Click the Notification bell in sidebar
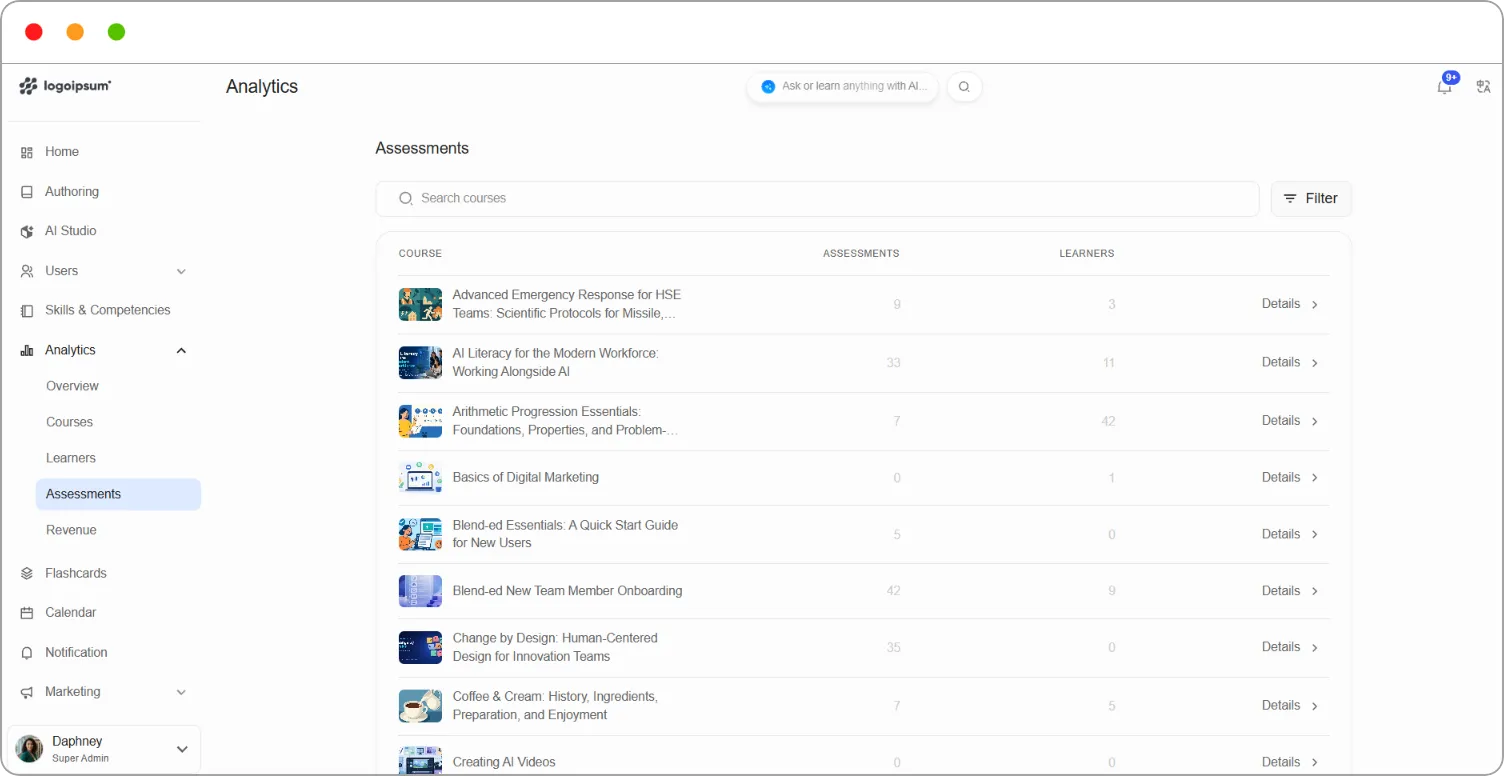 [x=27, y=652]
